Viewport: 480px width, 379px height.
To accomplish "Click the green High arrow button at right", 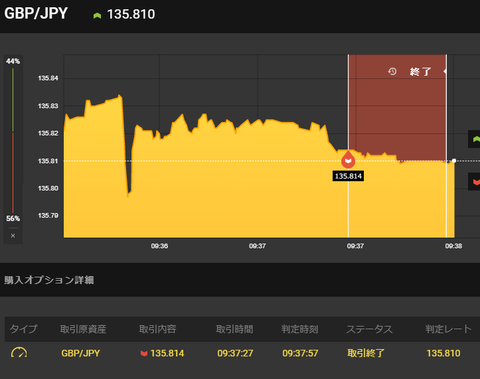I will point(474,139).
